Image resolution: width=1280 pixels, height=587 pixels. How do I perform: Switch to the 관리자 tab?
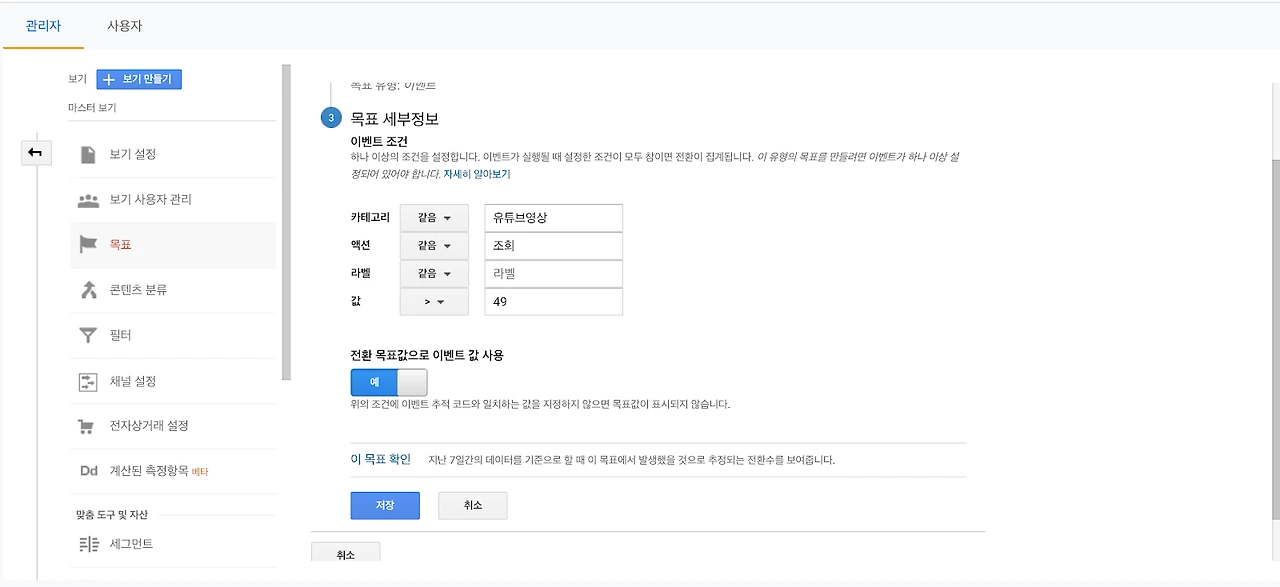(43, 26)
